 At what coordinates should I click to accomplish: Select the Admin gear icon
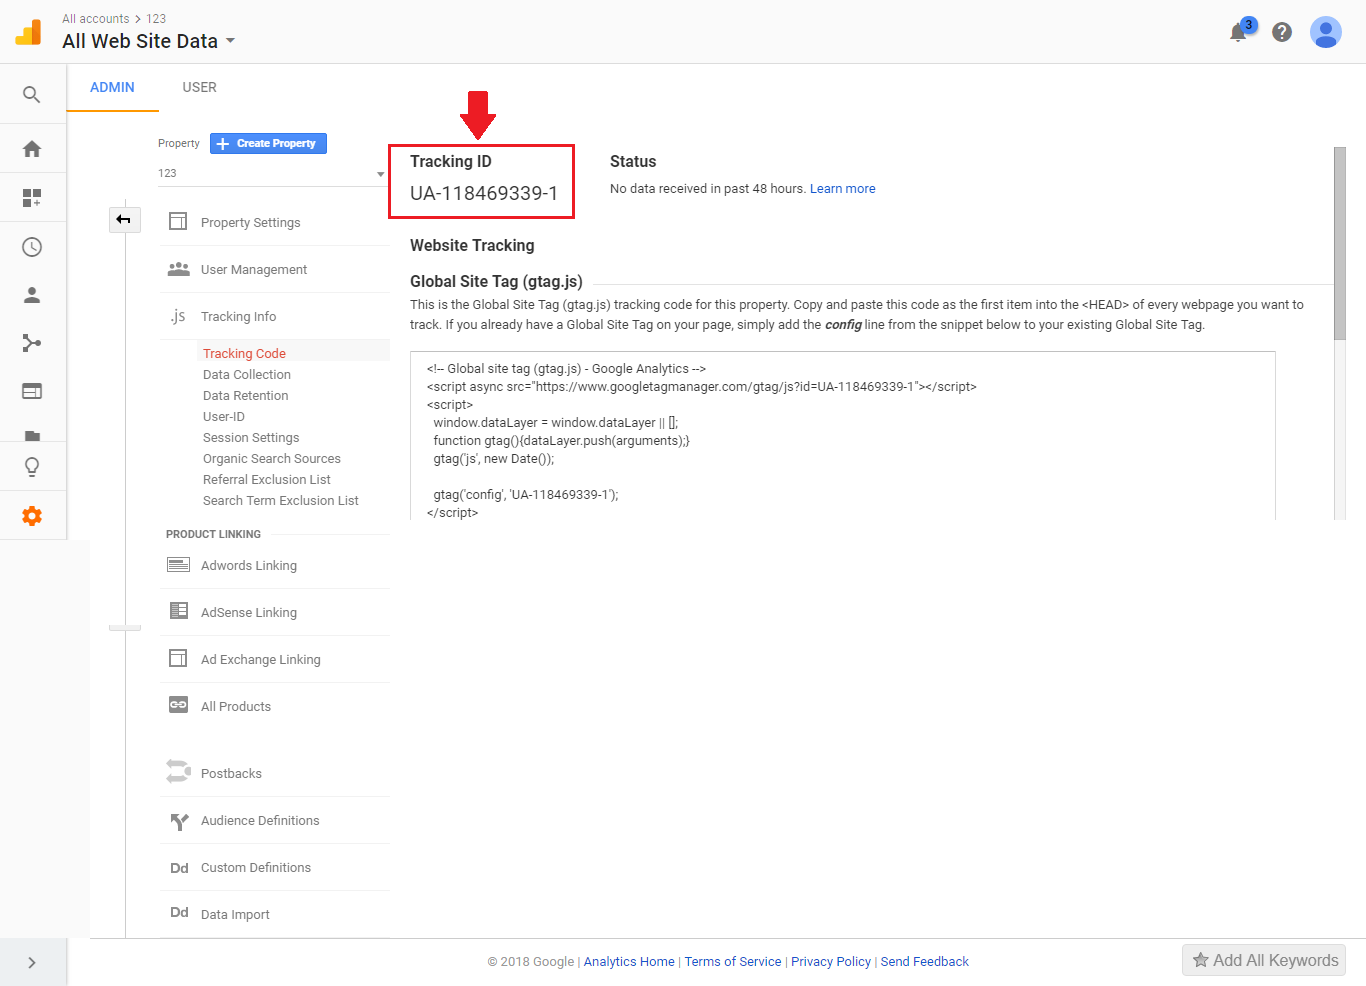pyautogui.click(x=32, y=516)
